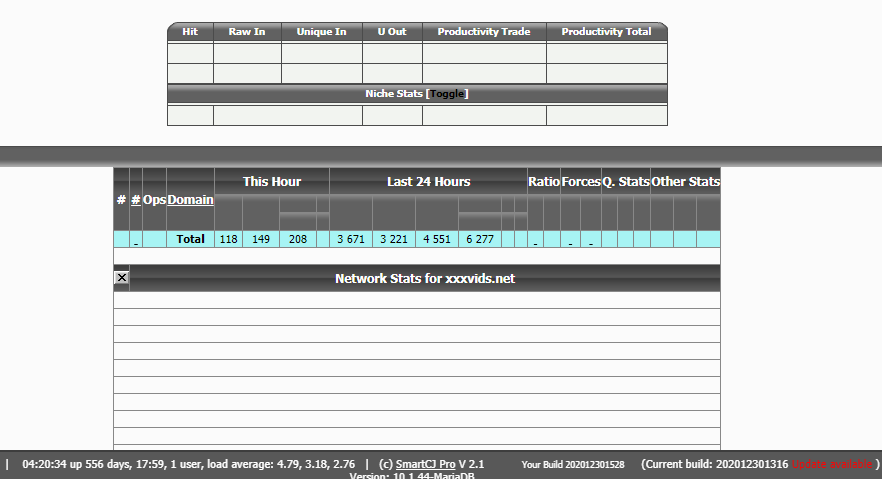Click the server uptime and load average text
Viewport: 882px width, 479px height.
(x=188, y=464)
